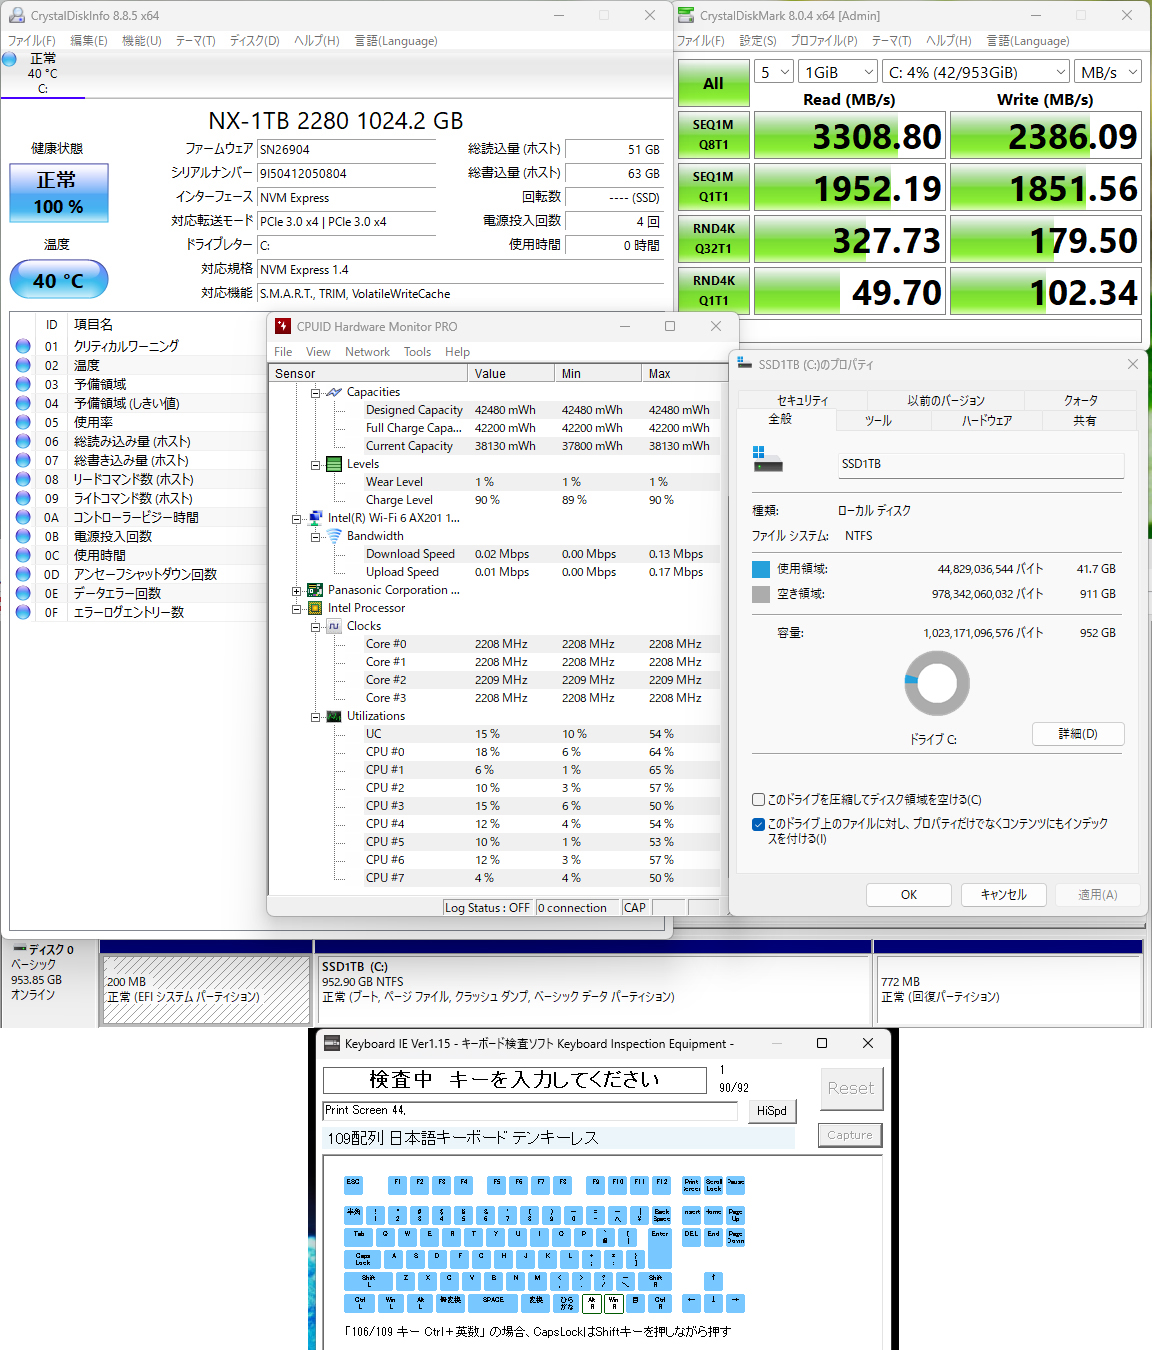Run the RND4K Q32T1 test
1152x1350 pixels.
point(713,239)
